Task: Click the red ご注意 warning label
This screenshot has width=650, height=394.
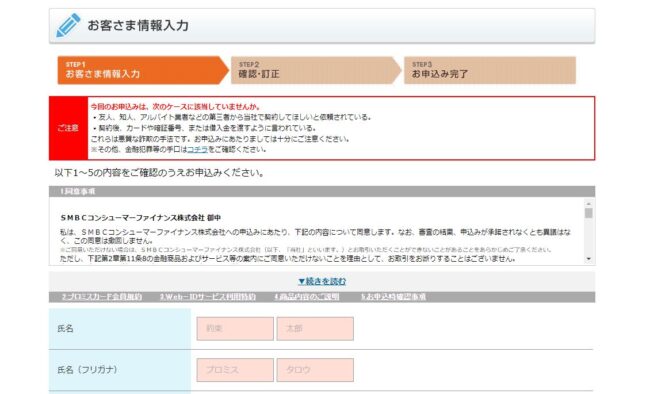Action: tap(68, 128)
